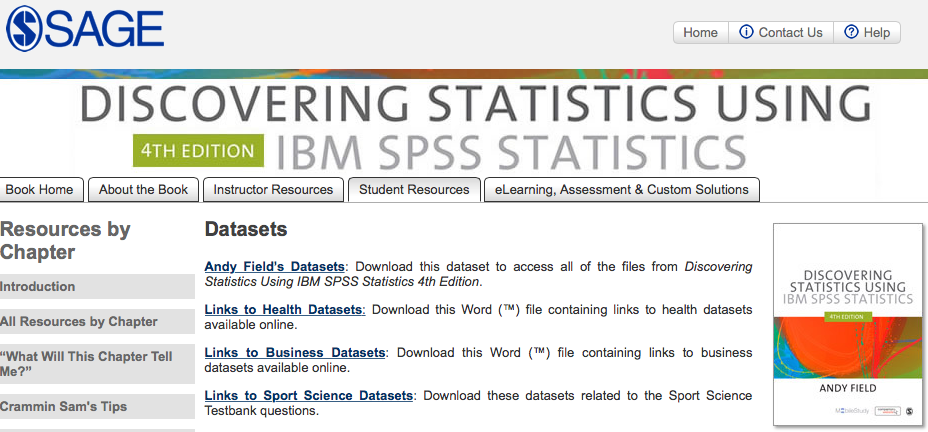Screen dimensions: 928x432
Task: Download Andy Field's Datasets
Action: [274, 266]
